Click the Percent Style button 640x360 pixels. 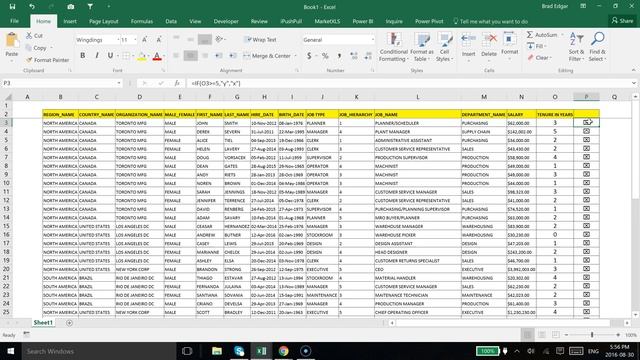click(325, 56)
